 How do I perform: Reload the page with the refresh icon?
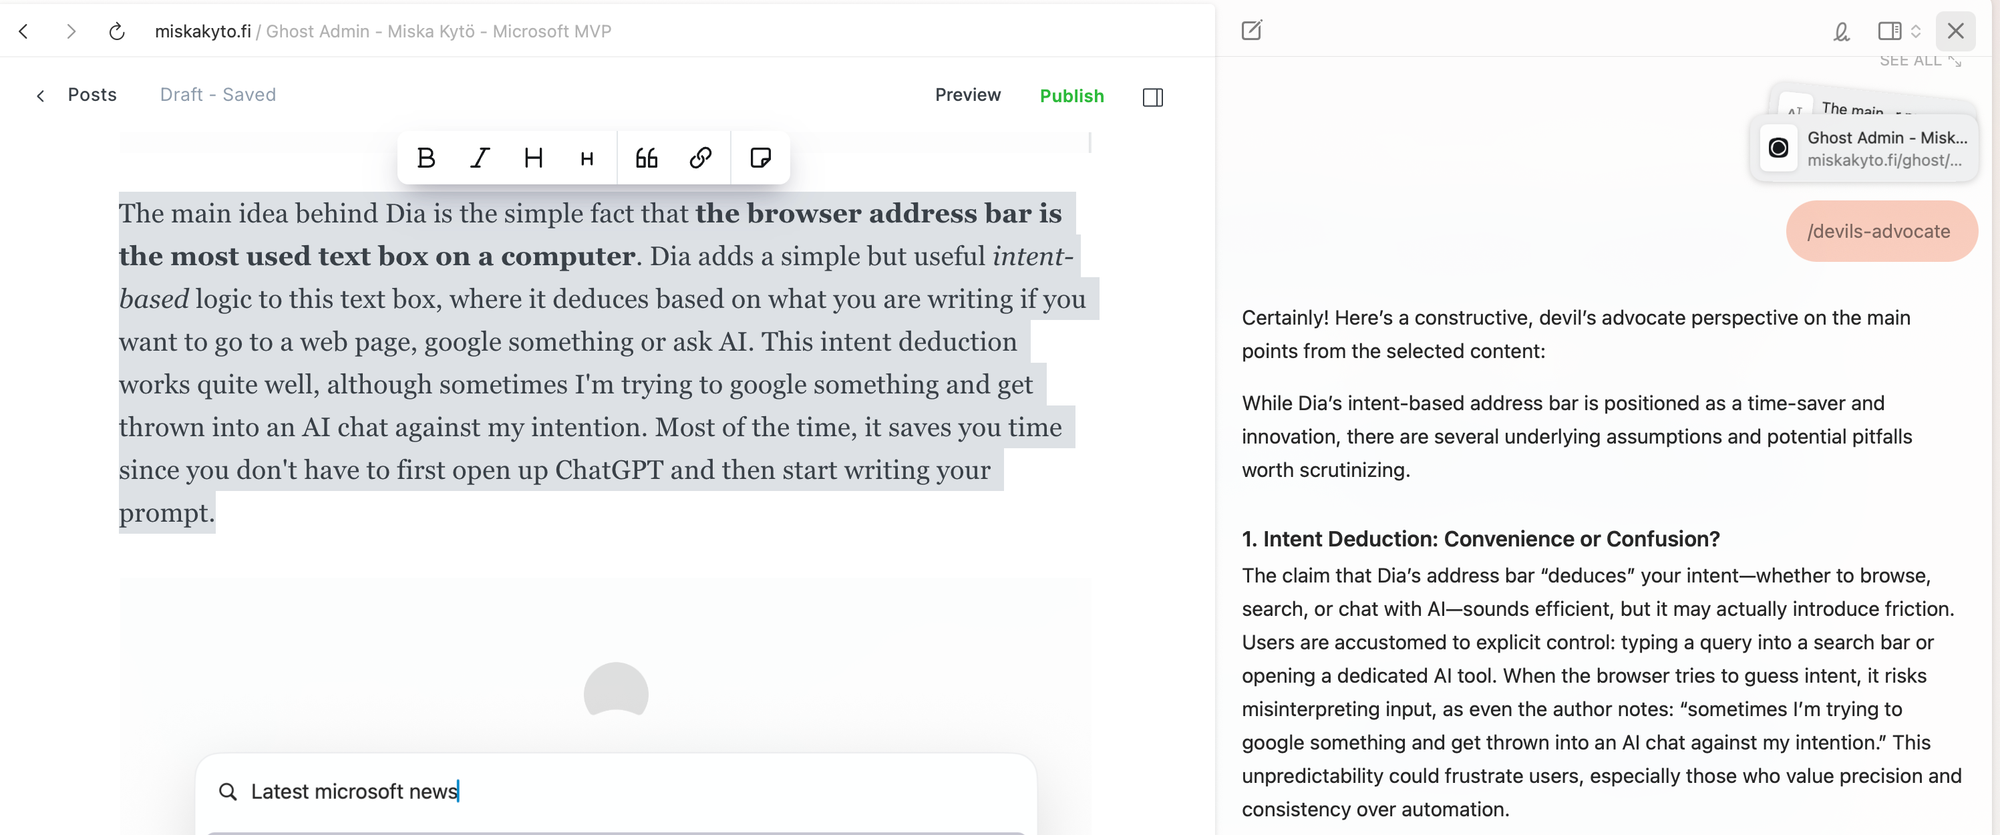pyautogui.click(x=117, y=31)
